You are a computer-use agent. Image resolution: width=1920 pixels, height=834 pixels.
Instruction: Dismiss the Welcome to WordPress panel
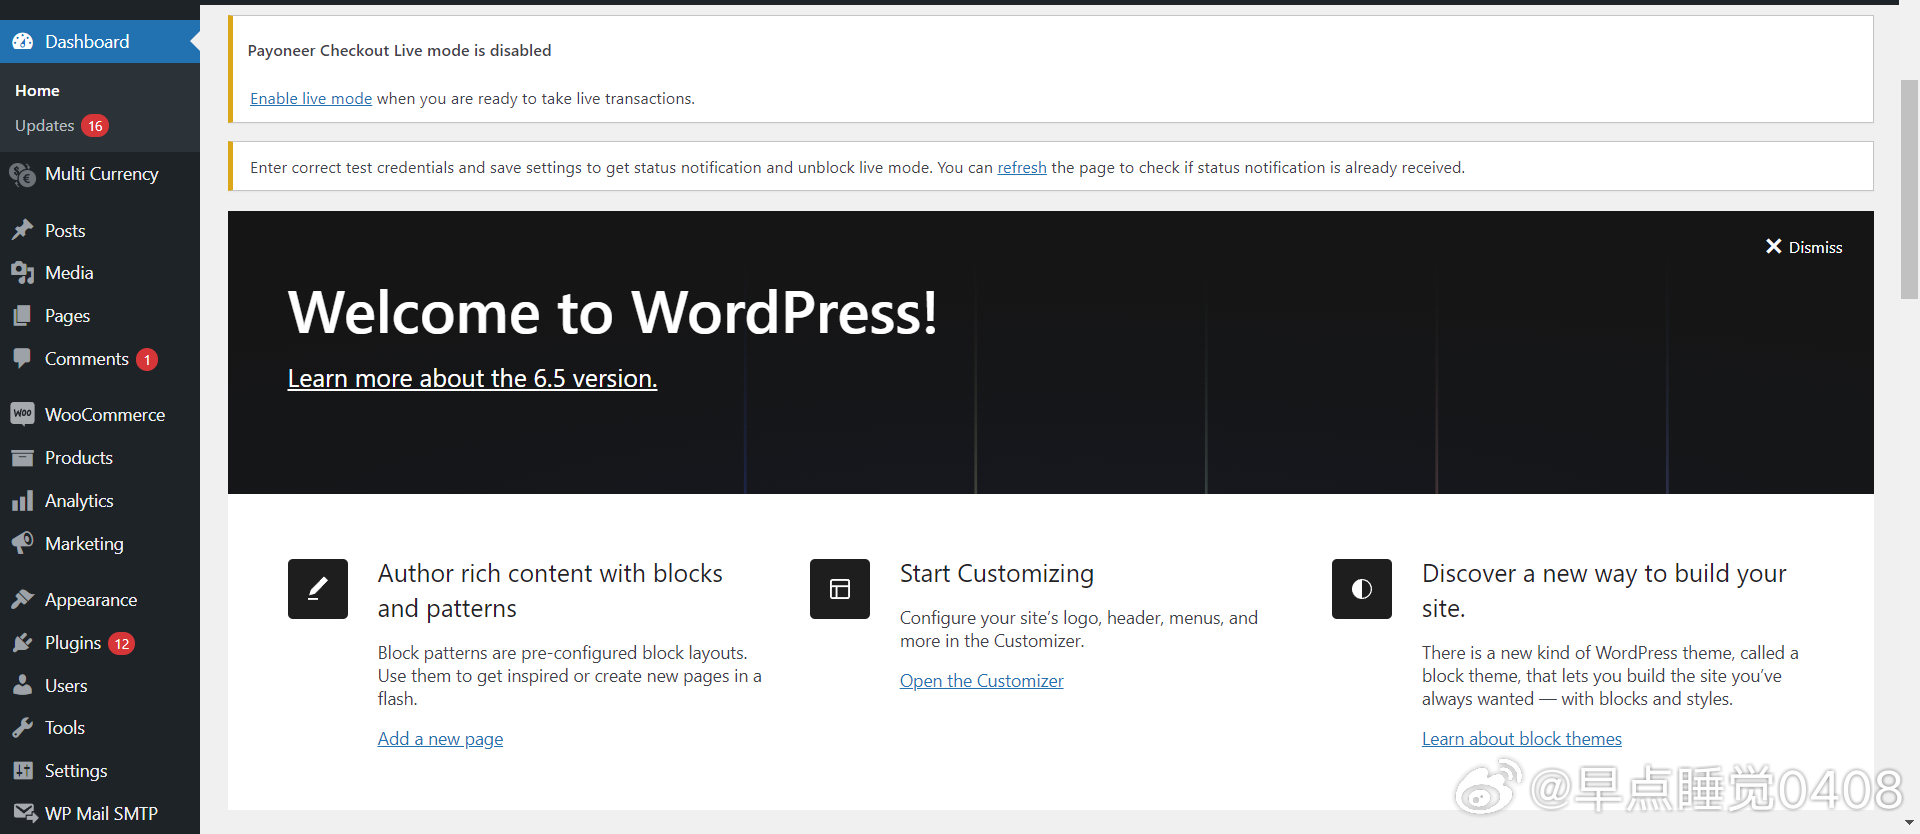(1804, 247)
